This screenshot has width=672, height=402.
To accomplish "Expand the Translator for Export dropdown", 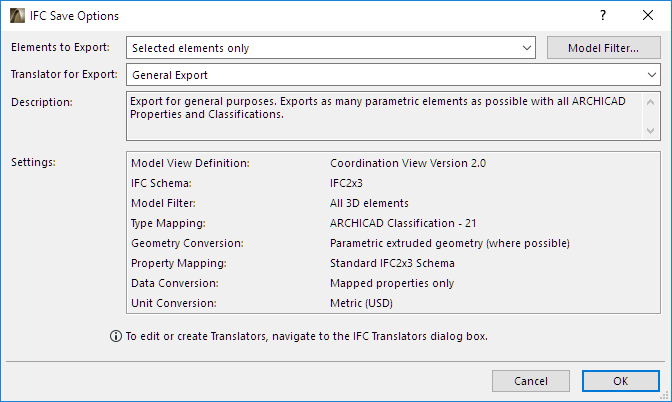I will [393, 74].
